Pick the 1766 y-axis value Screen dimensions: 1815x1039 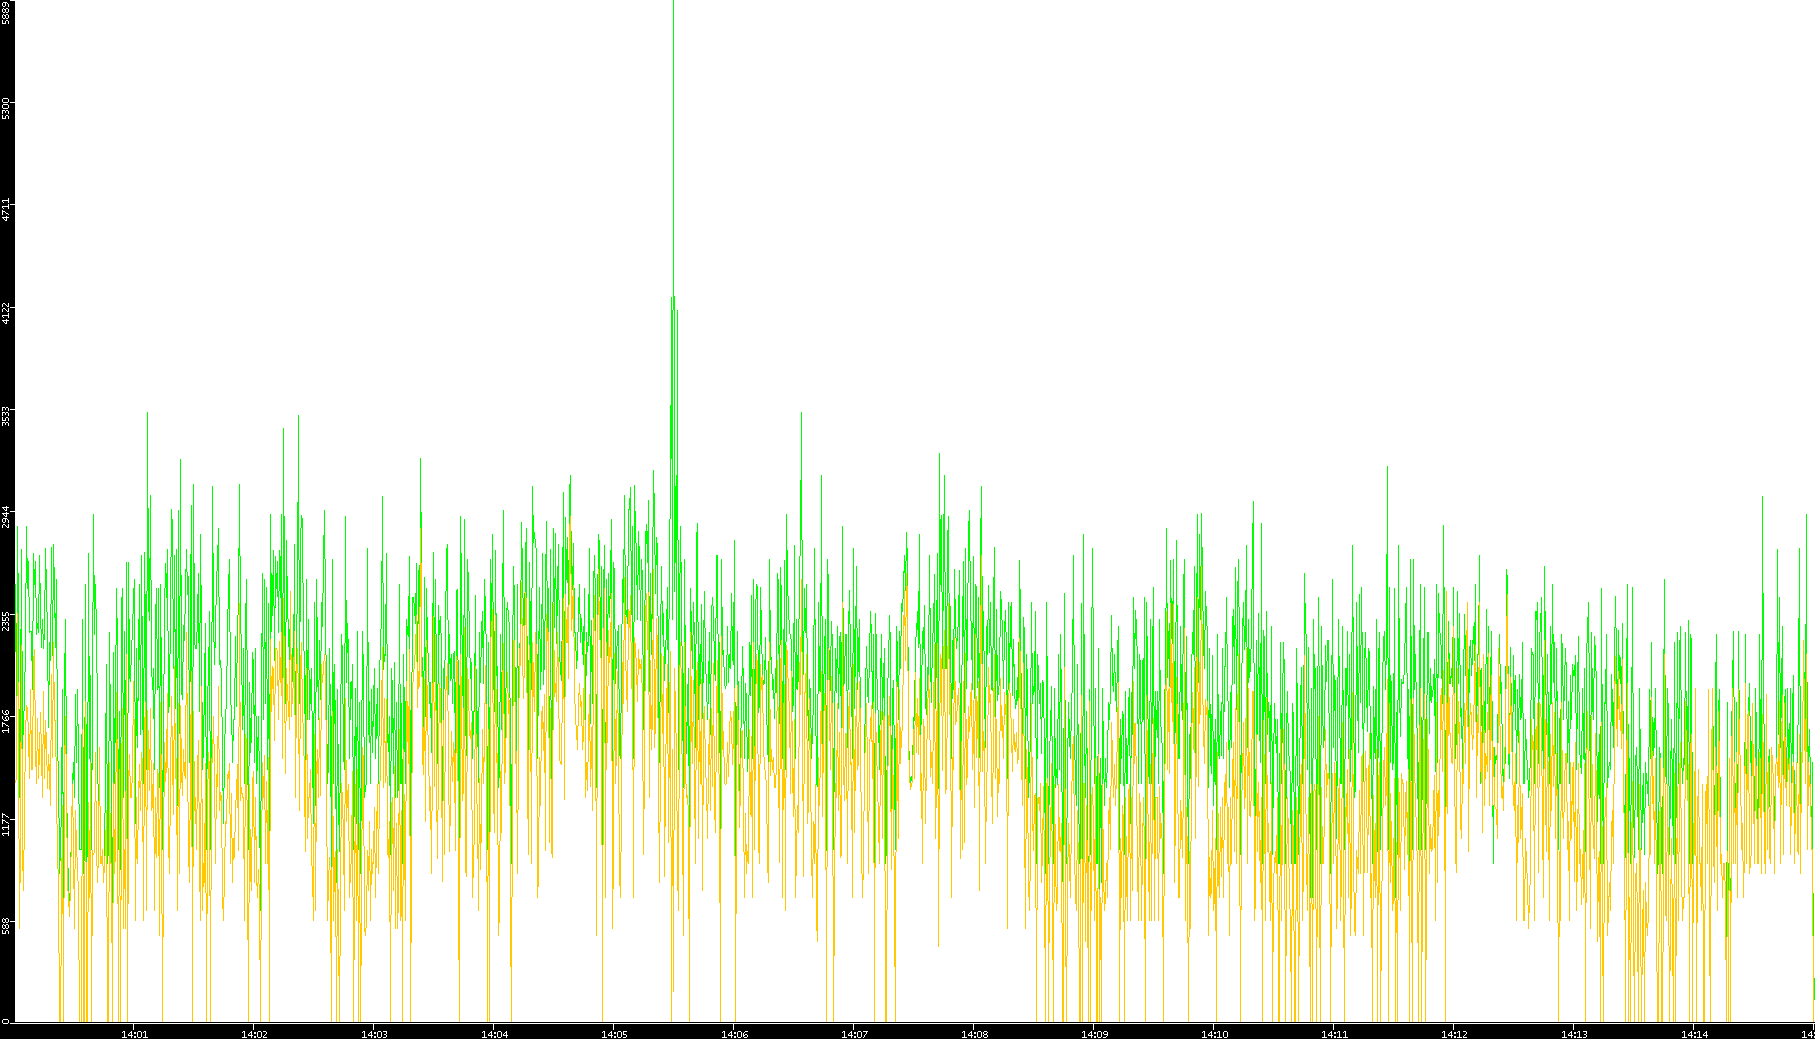(x=6, y=722)
